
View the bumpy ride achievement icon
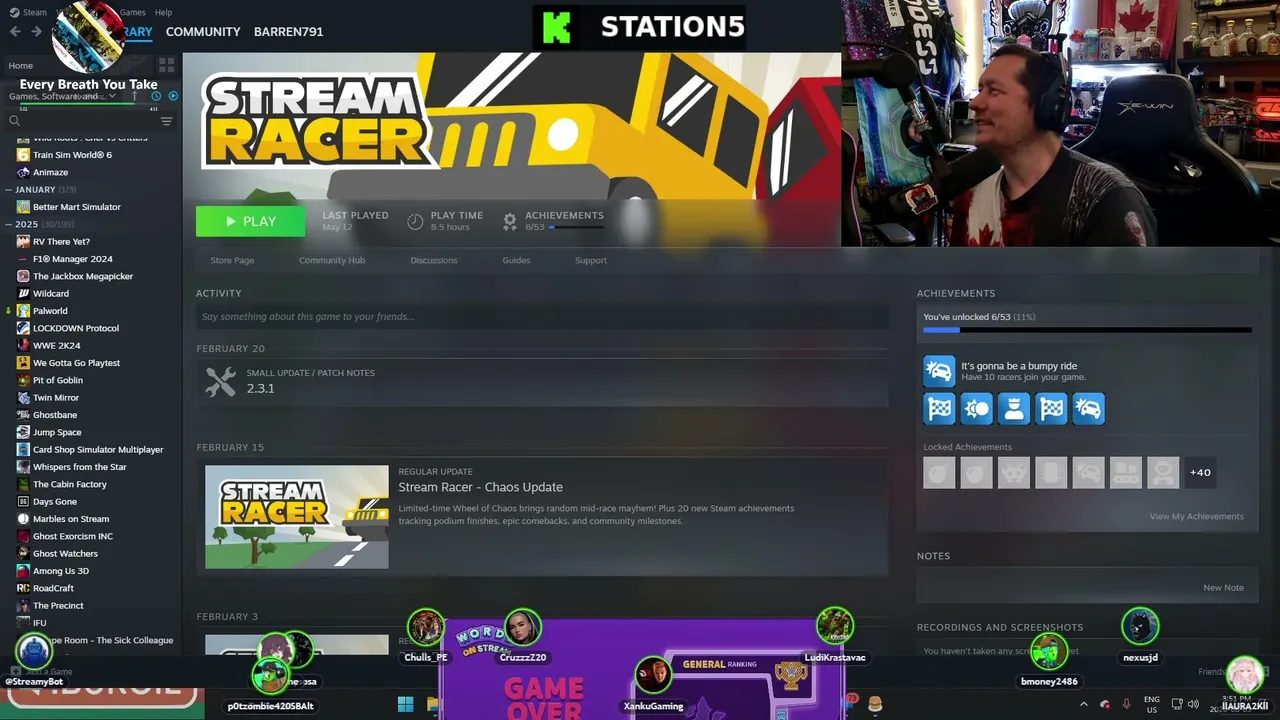click(939, 371)
